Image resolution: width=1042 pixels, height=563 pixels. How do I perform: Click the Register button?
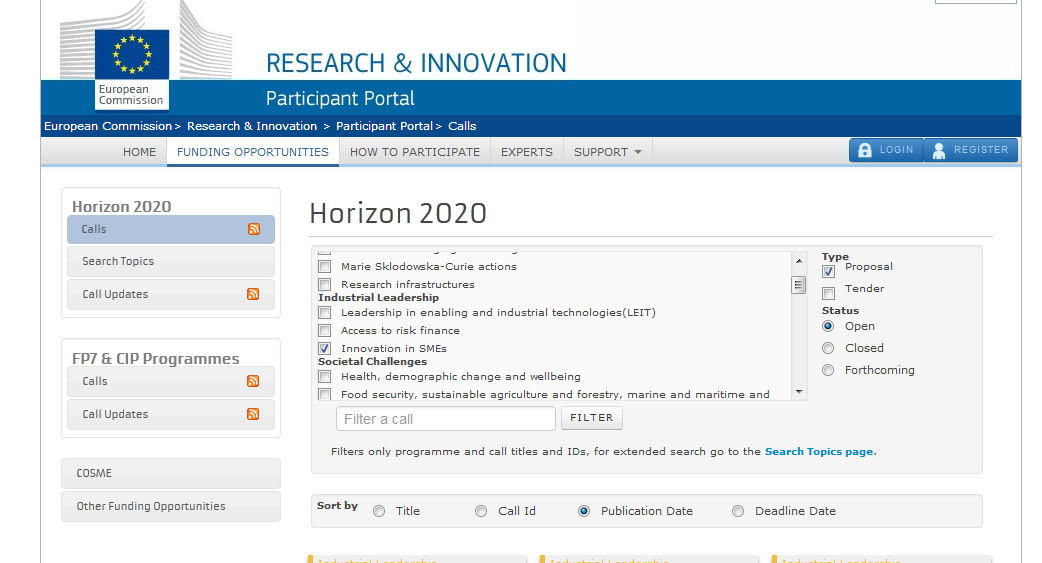970,150
